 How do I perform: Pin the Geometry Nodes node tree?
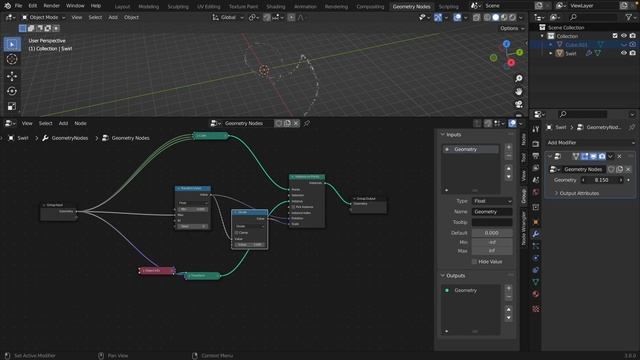[x=307, y=123]
